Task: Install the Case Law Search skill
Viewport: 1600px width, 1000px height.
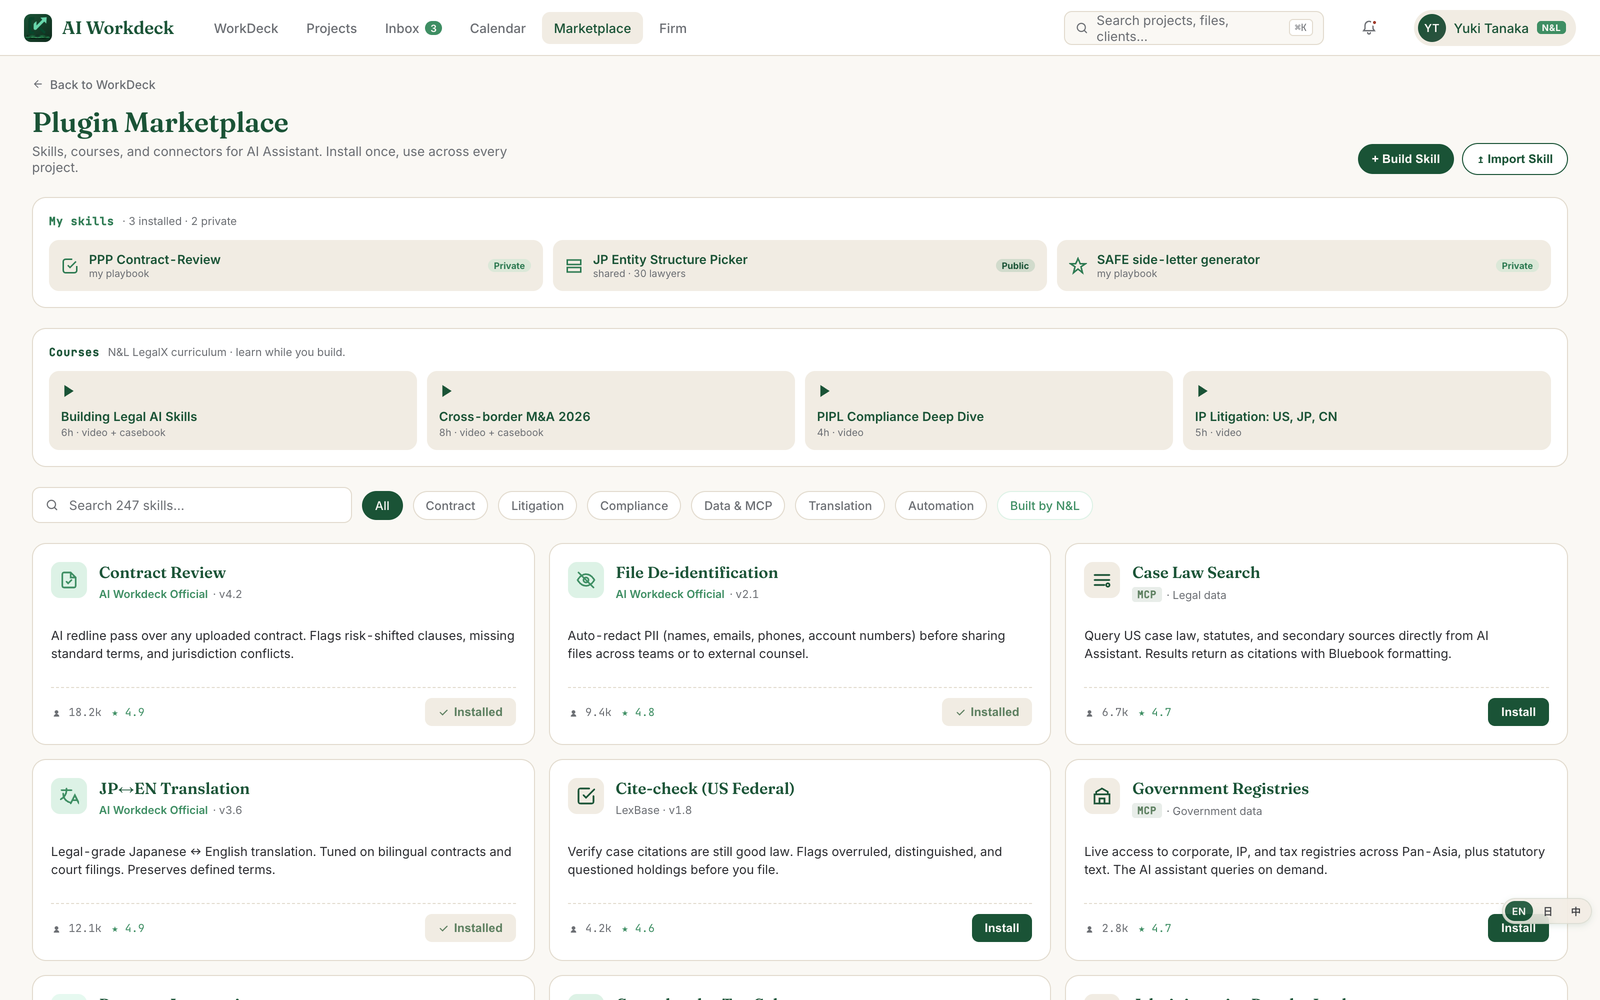Action: point(1518,712)
